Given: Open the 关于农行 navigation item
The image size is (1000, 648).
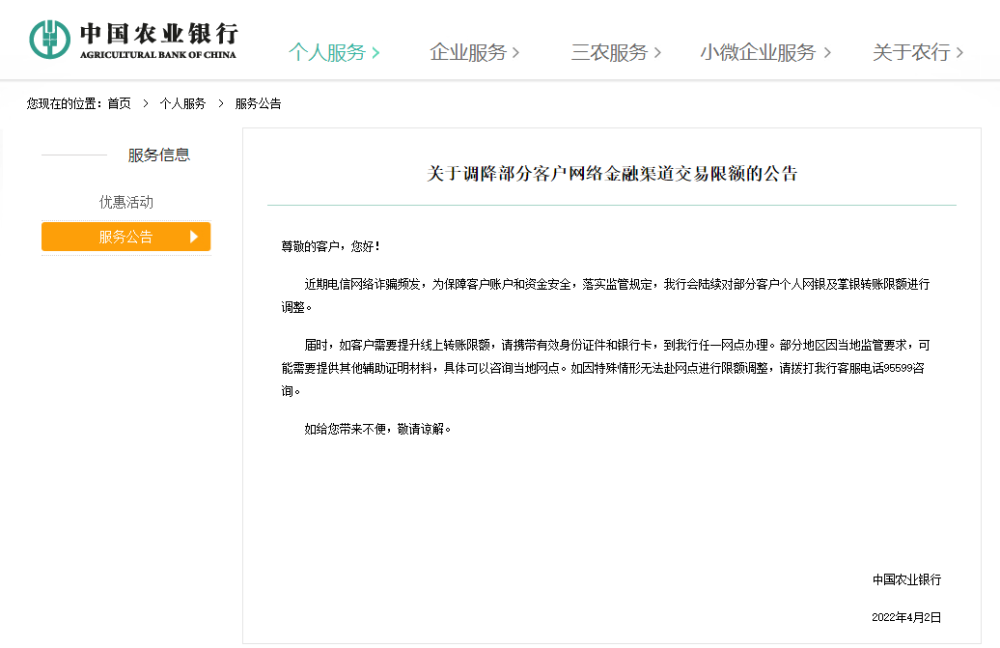Looking at the screenshot, I should [911, 52].
